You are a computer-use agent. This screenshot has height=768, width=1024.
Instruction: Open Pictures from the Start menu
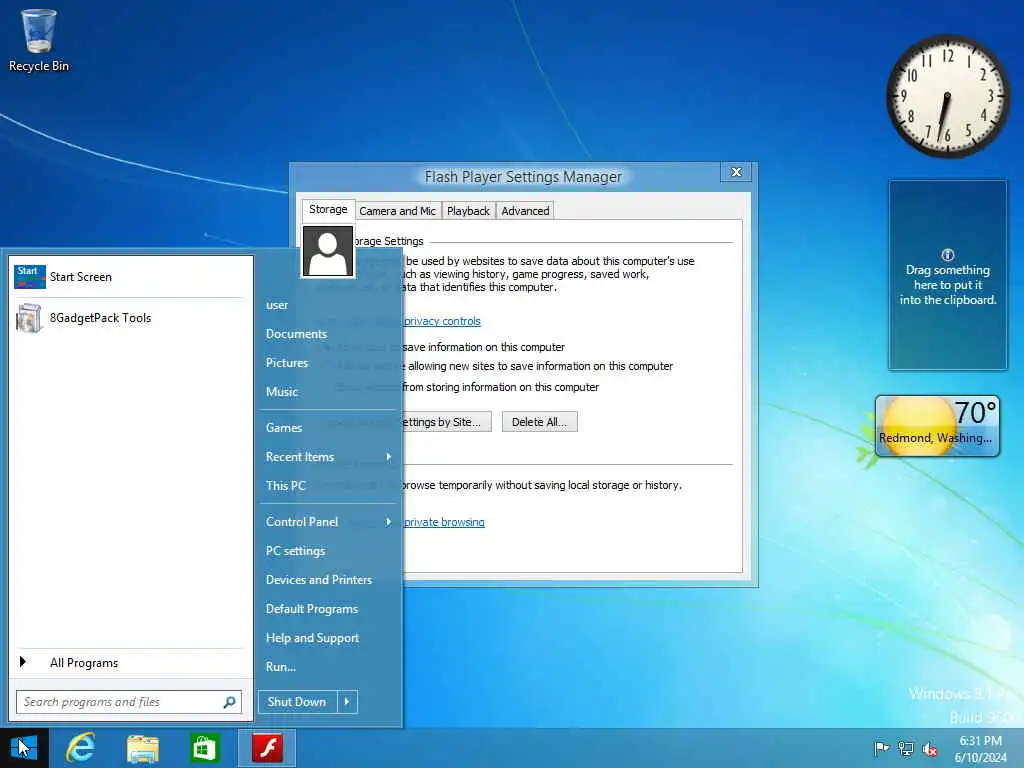287,362
